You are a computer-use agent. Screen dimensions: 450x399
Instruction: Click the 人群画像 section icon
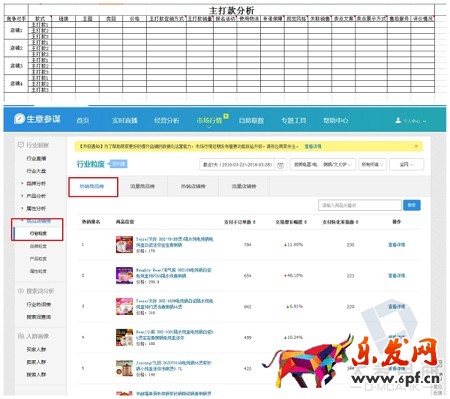pyautogui.click(x=21, y=336)
